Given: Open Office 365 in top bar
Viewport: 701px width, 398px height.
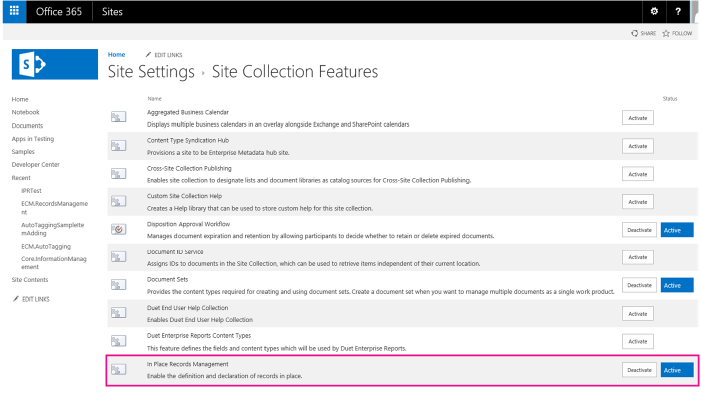Looking at the screenshot, I should point(59,12).
